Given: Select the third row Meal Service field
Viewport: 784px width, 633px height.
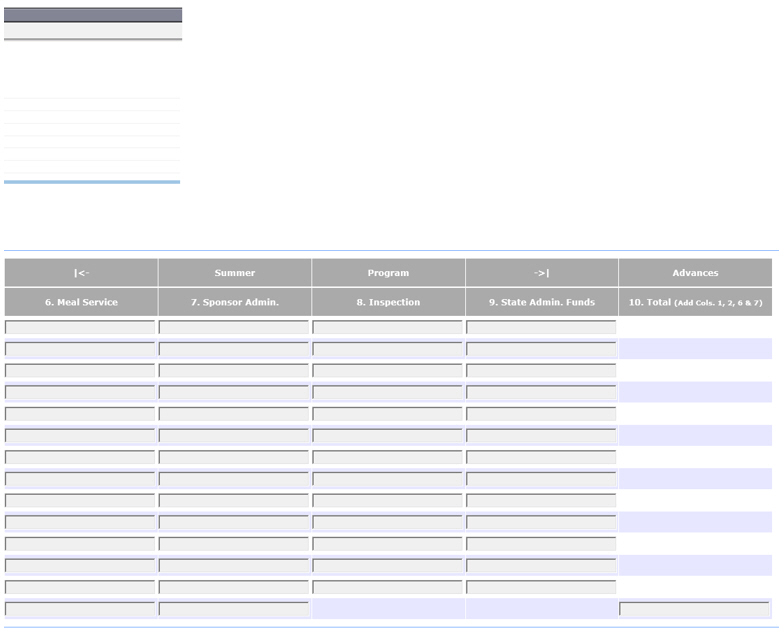Looking at the screenshot, I should click(80, 370).
